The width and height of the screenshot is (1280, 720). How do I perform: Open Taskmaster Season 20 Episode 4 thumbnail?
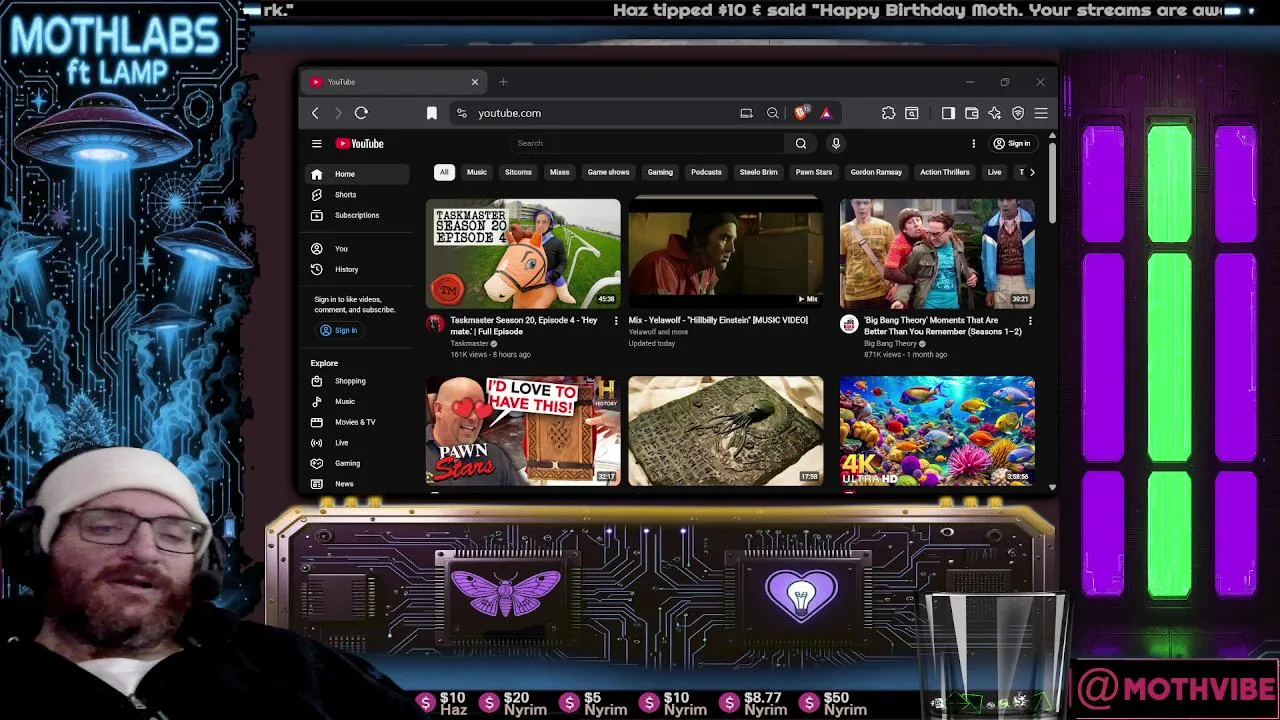(x=523, y=253)
